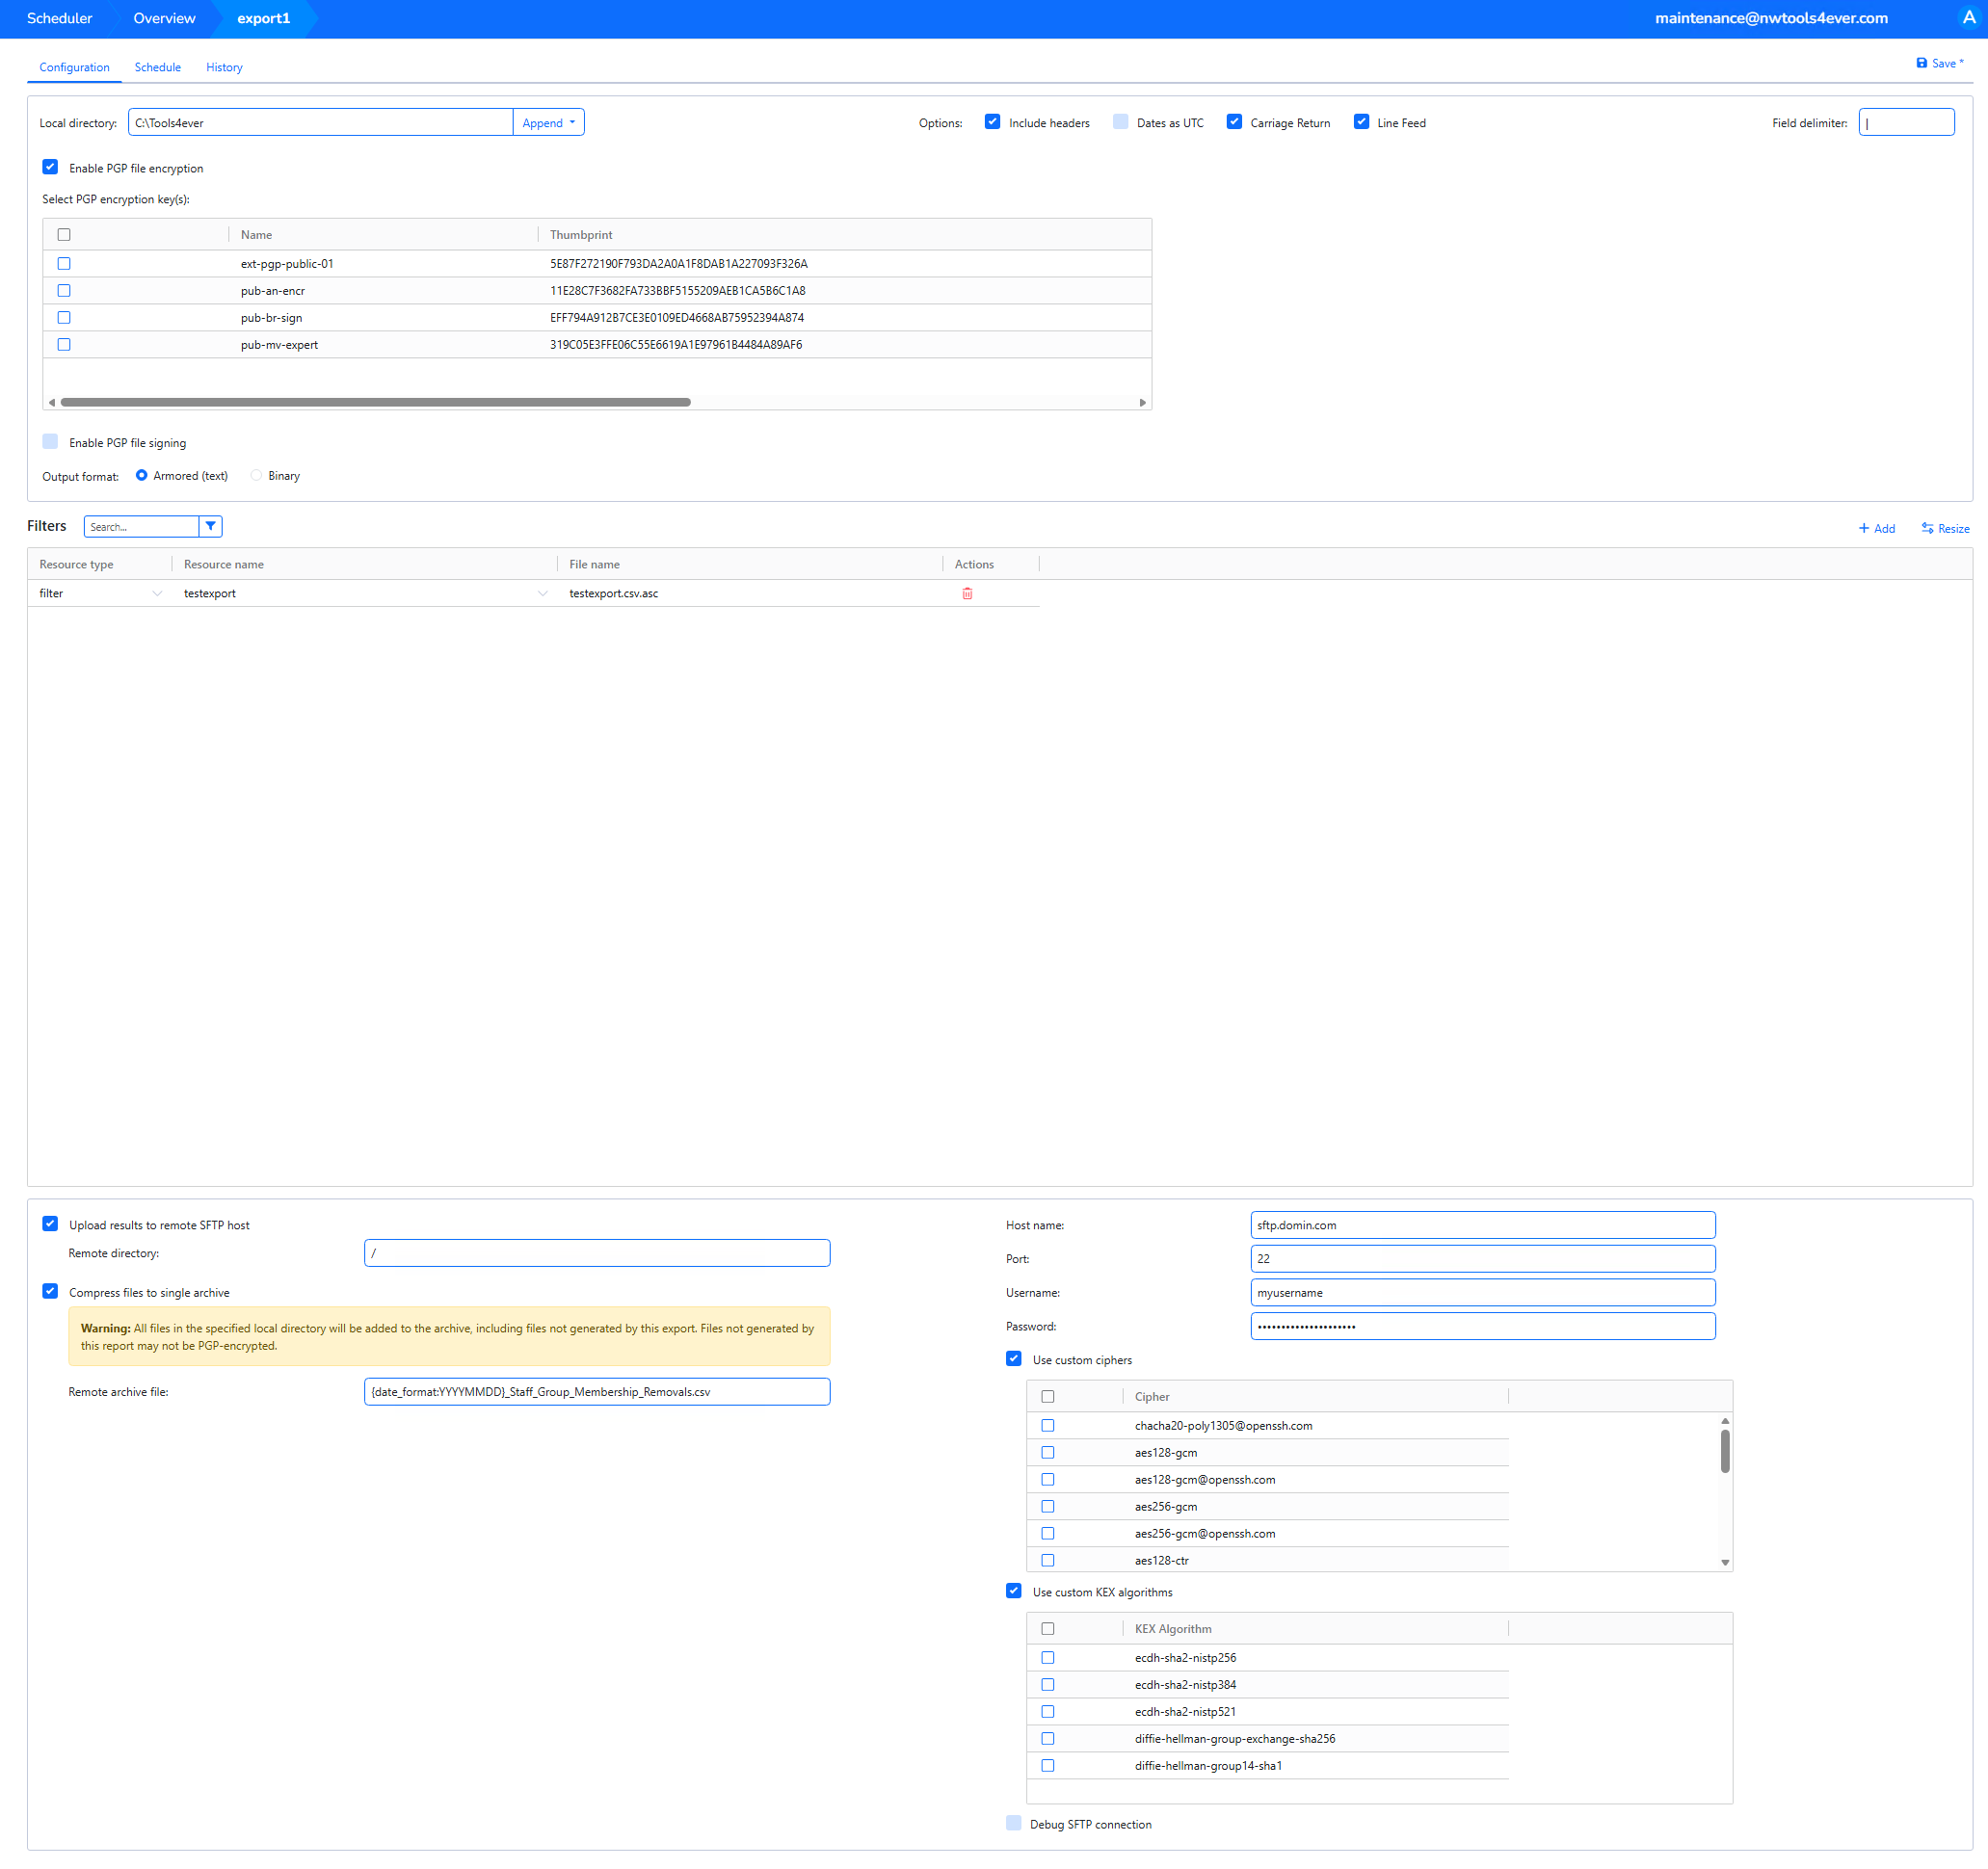Disable PGP file encryption checkbox
Screen dimensions: 1988x1869
(x=50, y=167)
